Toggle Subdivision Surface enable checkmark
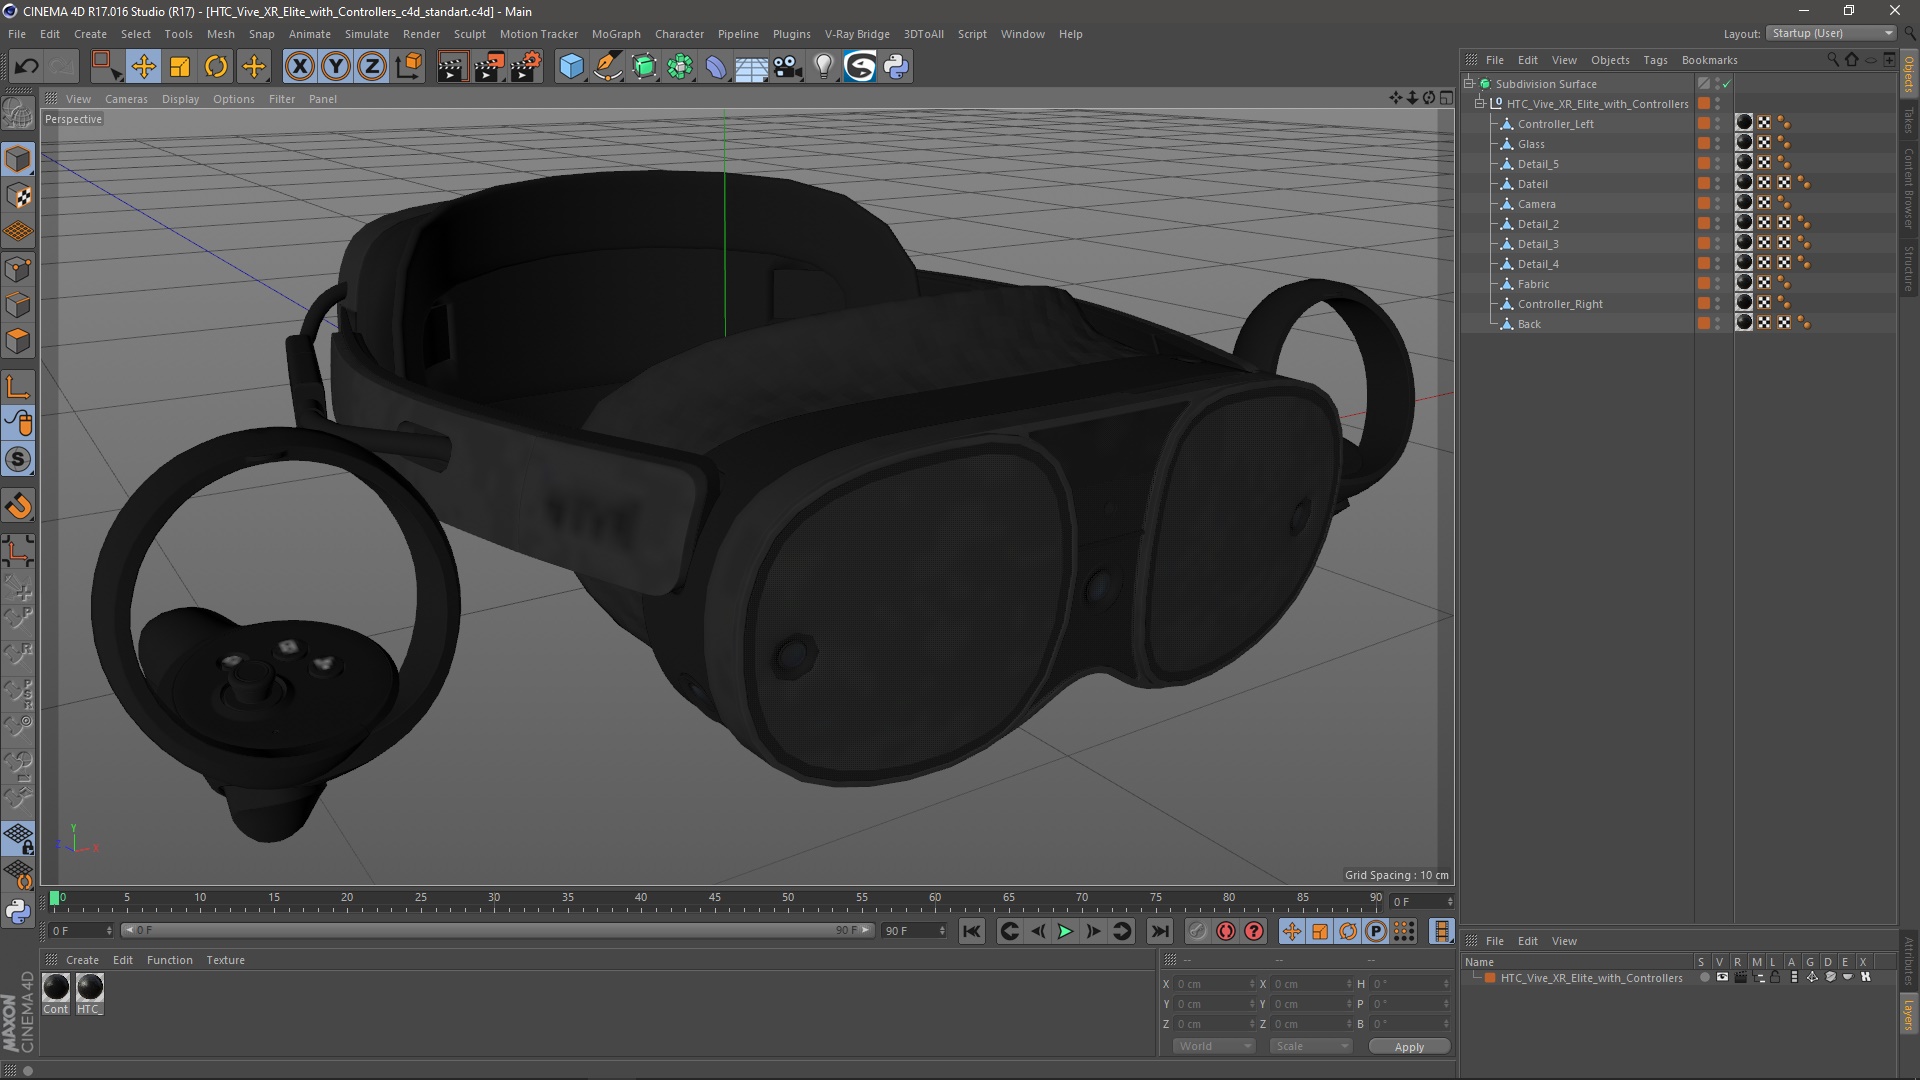The image size is (1920, 1080). point(1726,84)
